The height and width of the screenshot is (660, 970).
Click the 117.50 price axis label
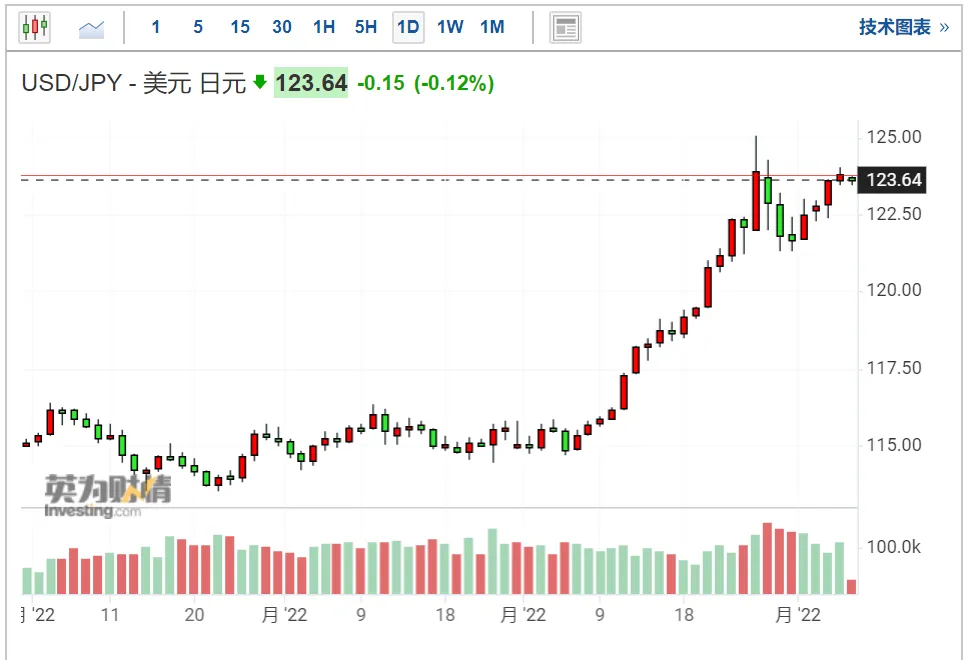(894, 368)
